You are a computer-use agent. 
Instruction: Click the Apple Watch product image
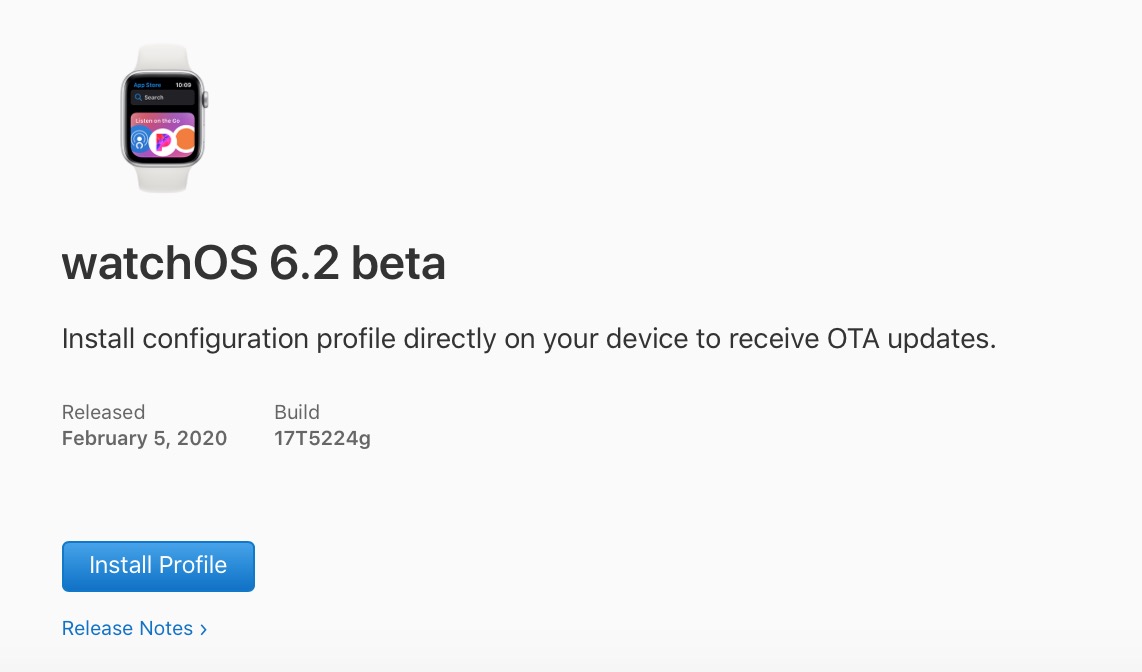coord(163,118)
